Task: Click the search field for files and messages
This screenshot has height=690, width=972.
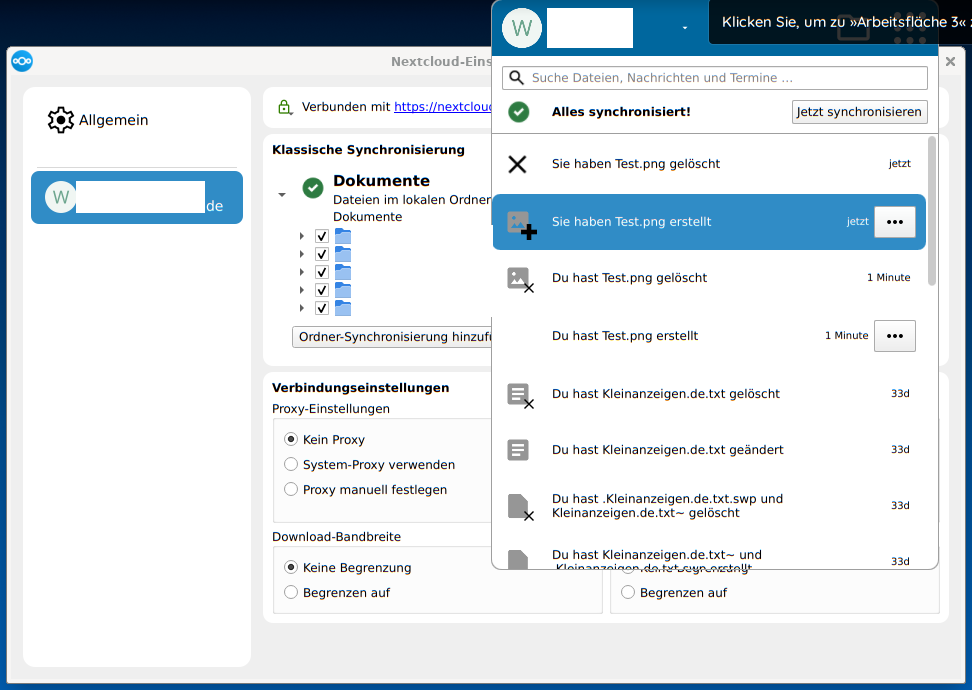Action: coord(715,77)
